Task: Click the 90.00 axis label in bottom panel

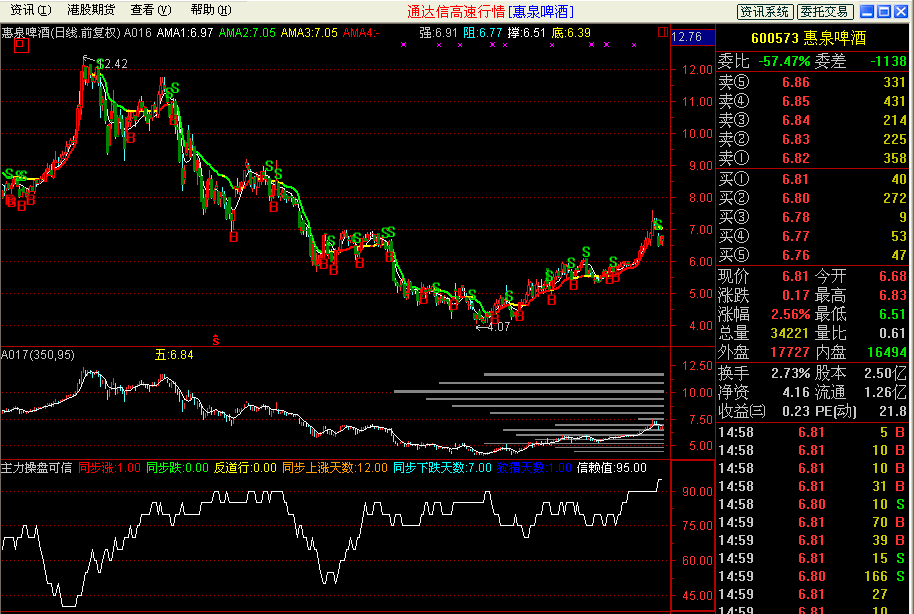Action: coord(698,492)
